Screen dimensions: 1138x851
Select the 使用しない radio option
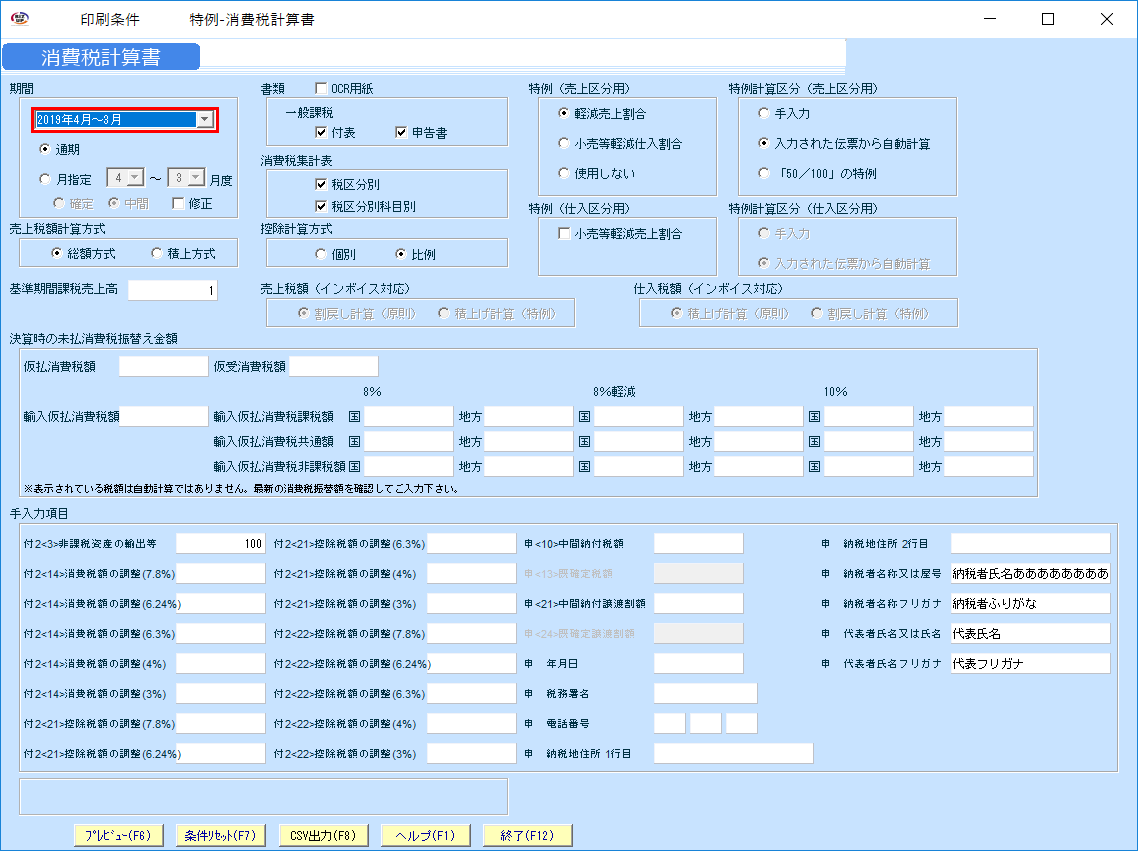click(x=565, y=172)
